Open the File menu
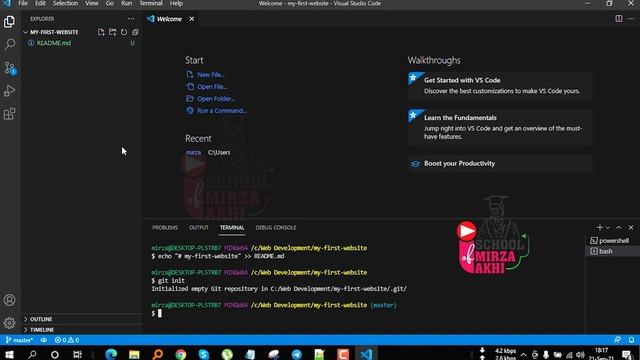This screenshot has width=640, height=360. [23, 3]
